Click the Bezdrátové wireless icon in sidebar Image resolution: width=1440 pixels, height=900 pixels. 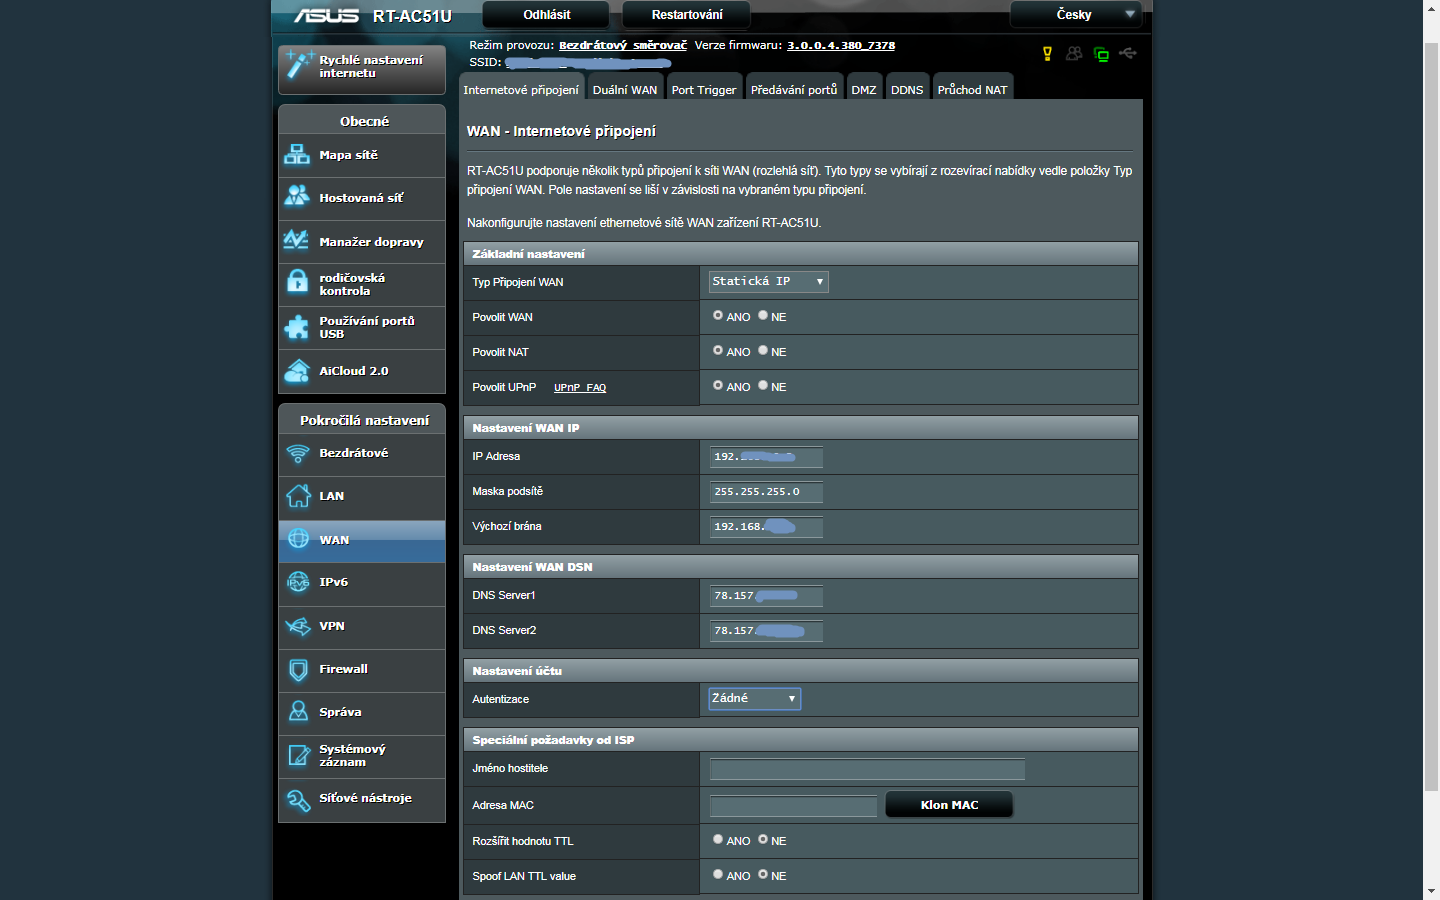(297, 453)
